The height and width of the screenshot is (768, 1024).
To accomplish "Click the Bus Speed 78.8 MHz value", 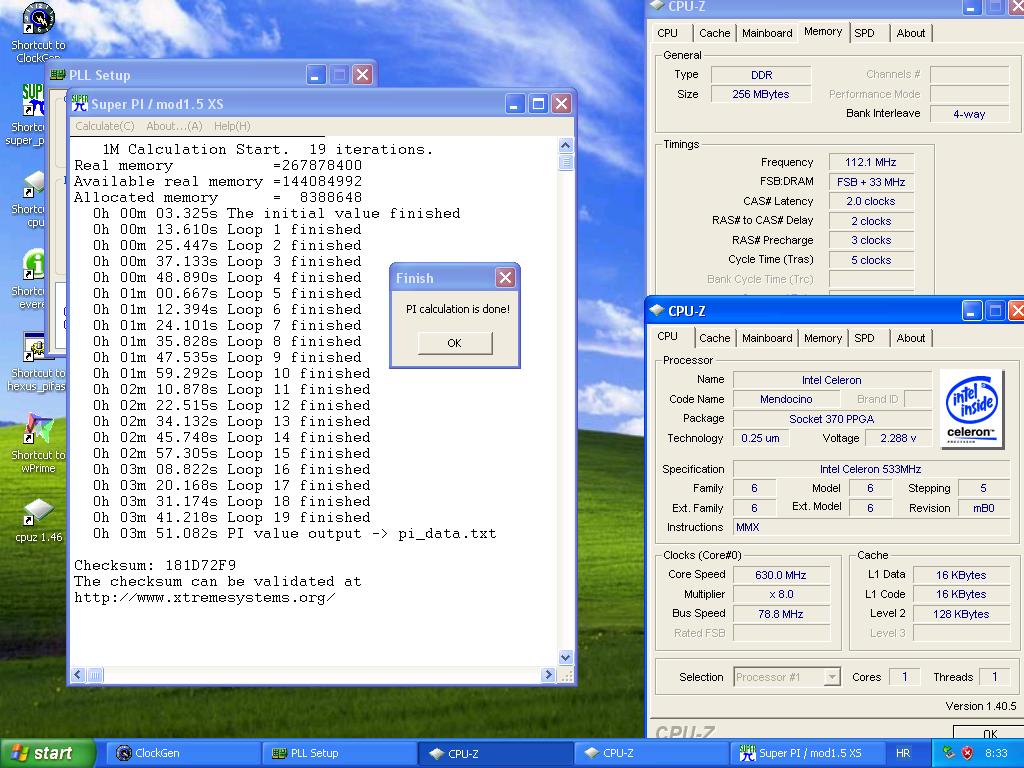I will [781, 614].
